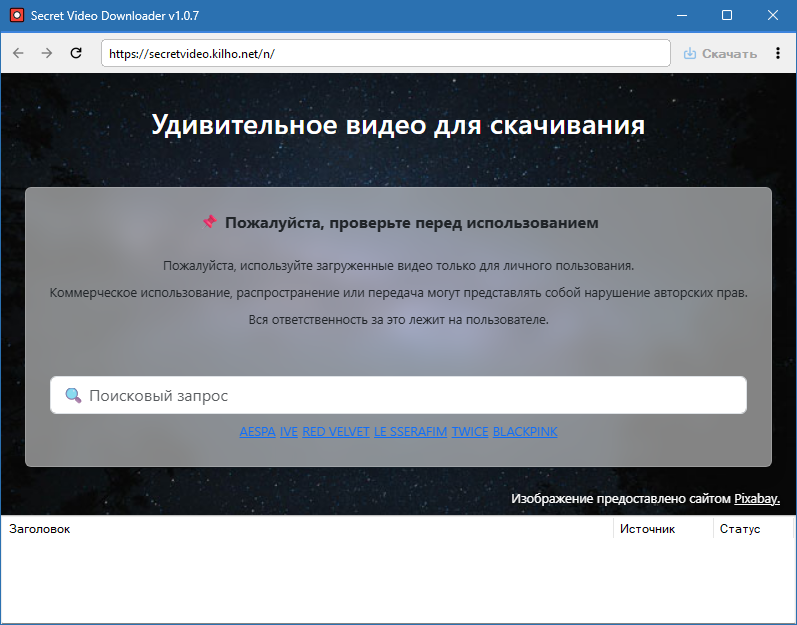Open the RED VELVET link
This screenshot has width=797, height=625.
click(335, 431)
